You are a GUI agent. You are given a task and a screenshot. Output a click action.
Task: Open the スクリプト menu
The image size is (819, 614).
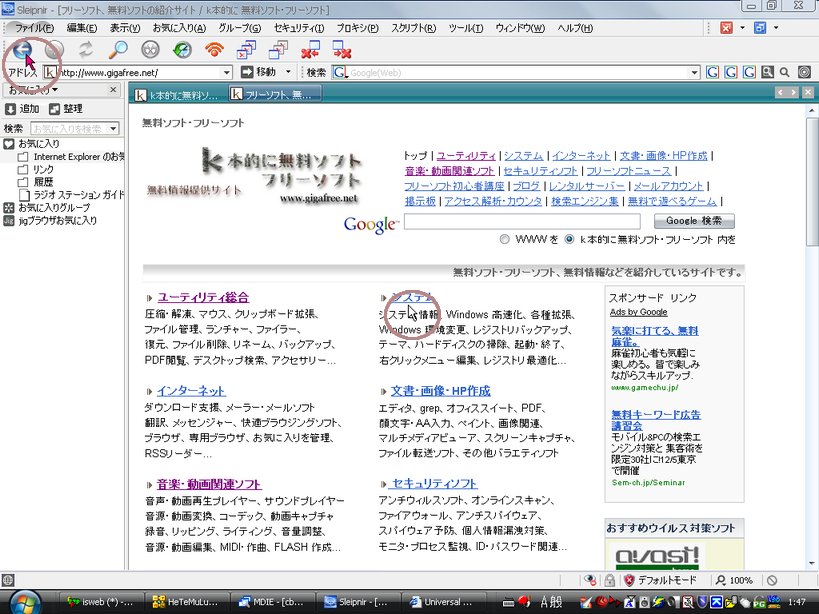pyautogui.click(x=414, y=28)
